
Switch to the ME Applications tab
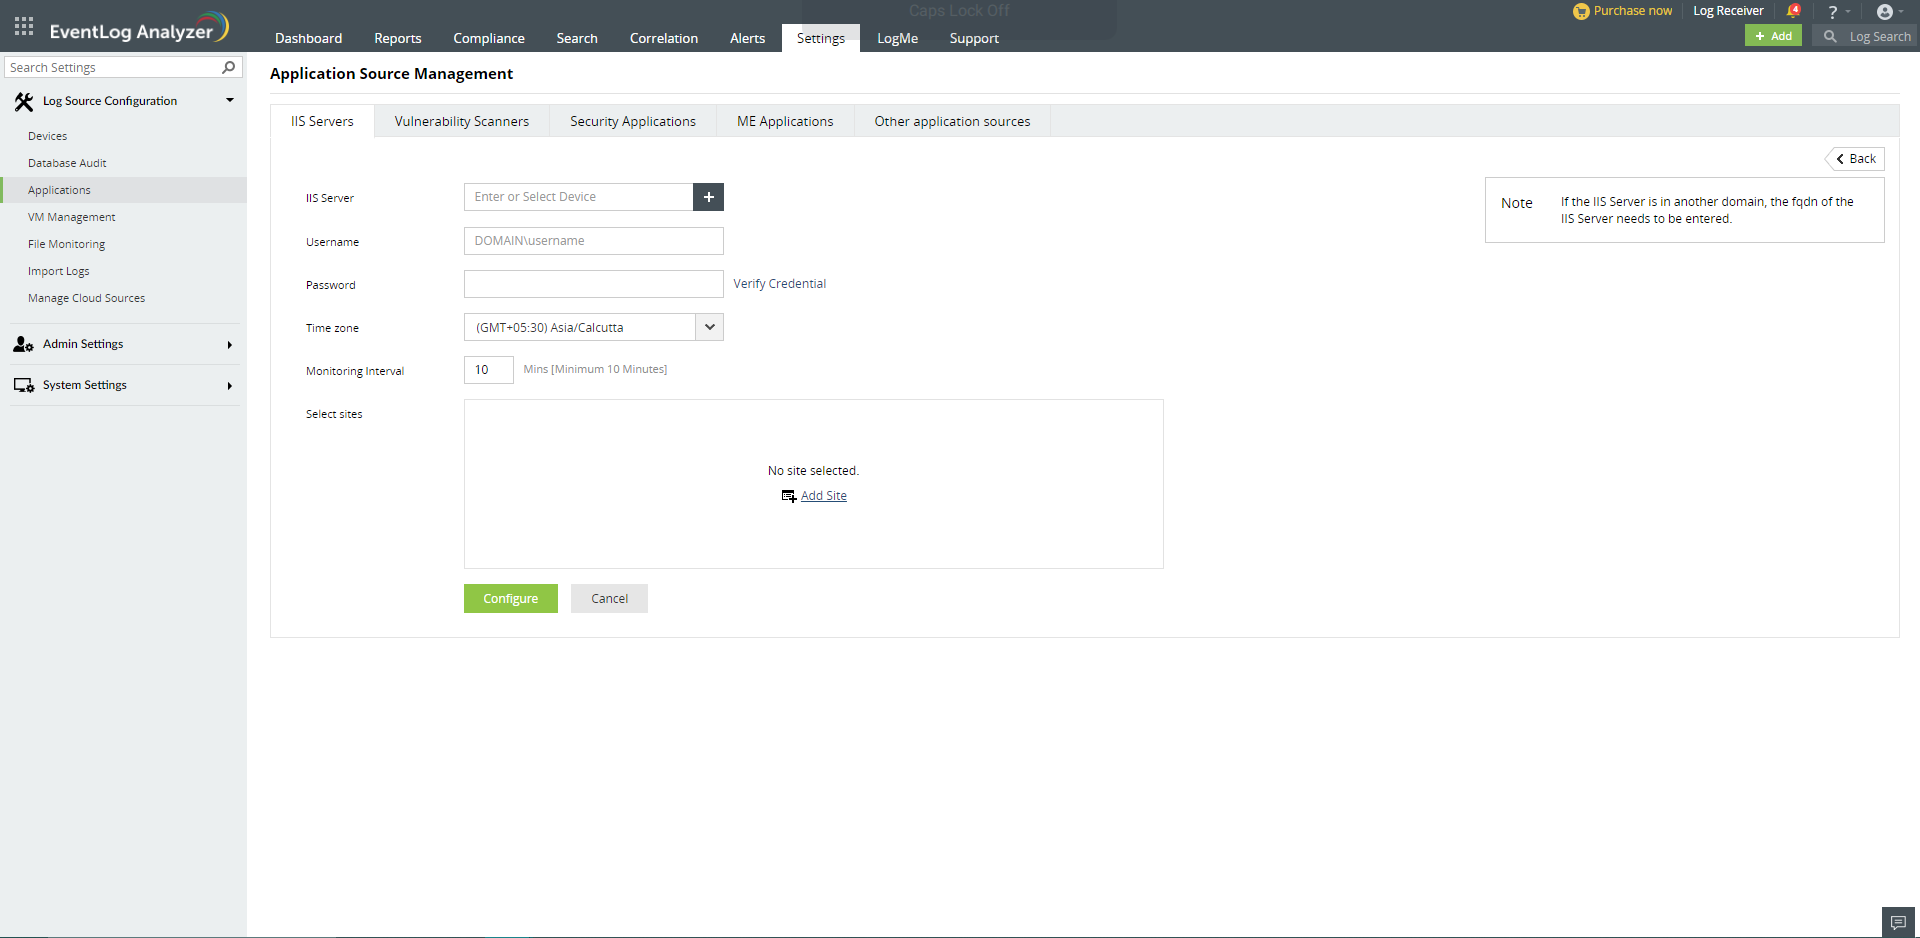coord(785,121)
